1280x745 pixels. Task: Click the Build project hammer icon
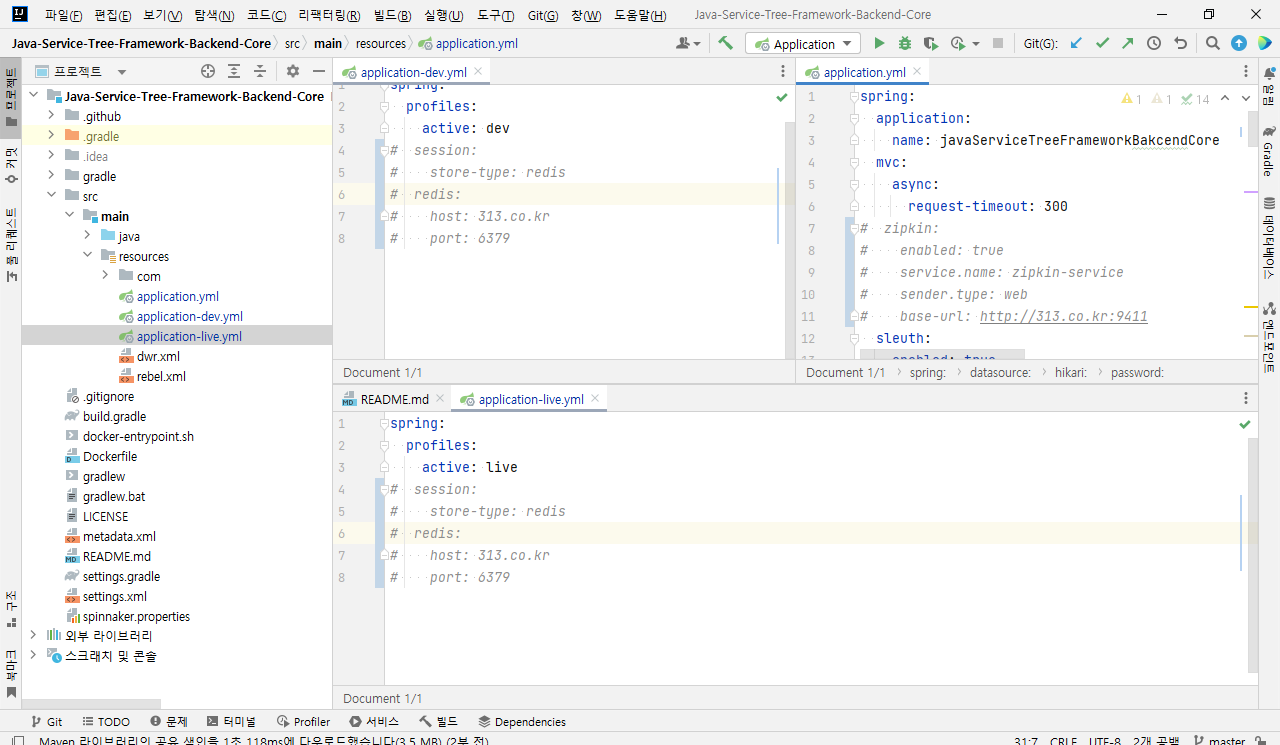(x=726, y=43)
